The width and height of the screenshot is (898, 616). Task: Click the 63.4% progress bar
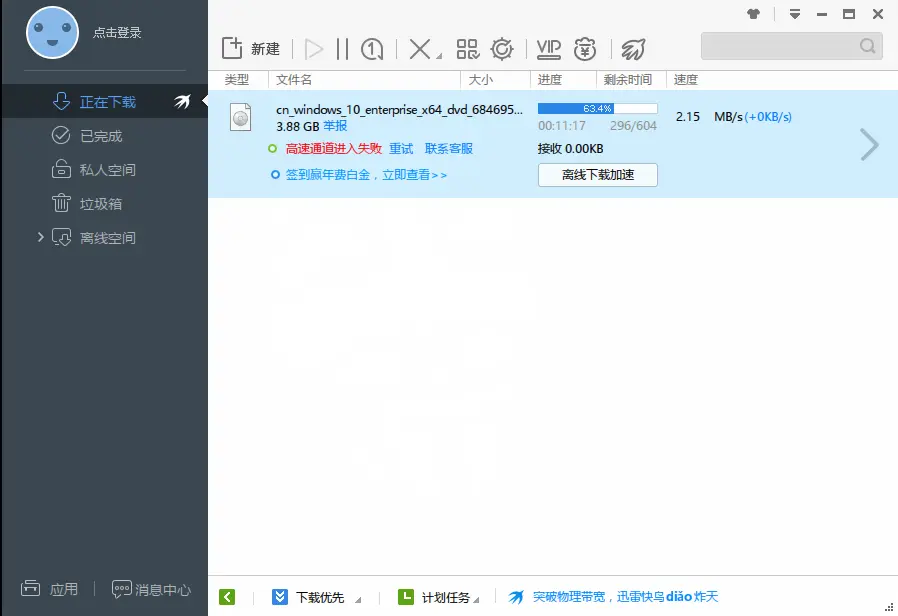[597, 108]
